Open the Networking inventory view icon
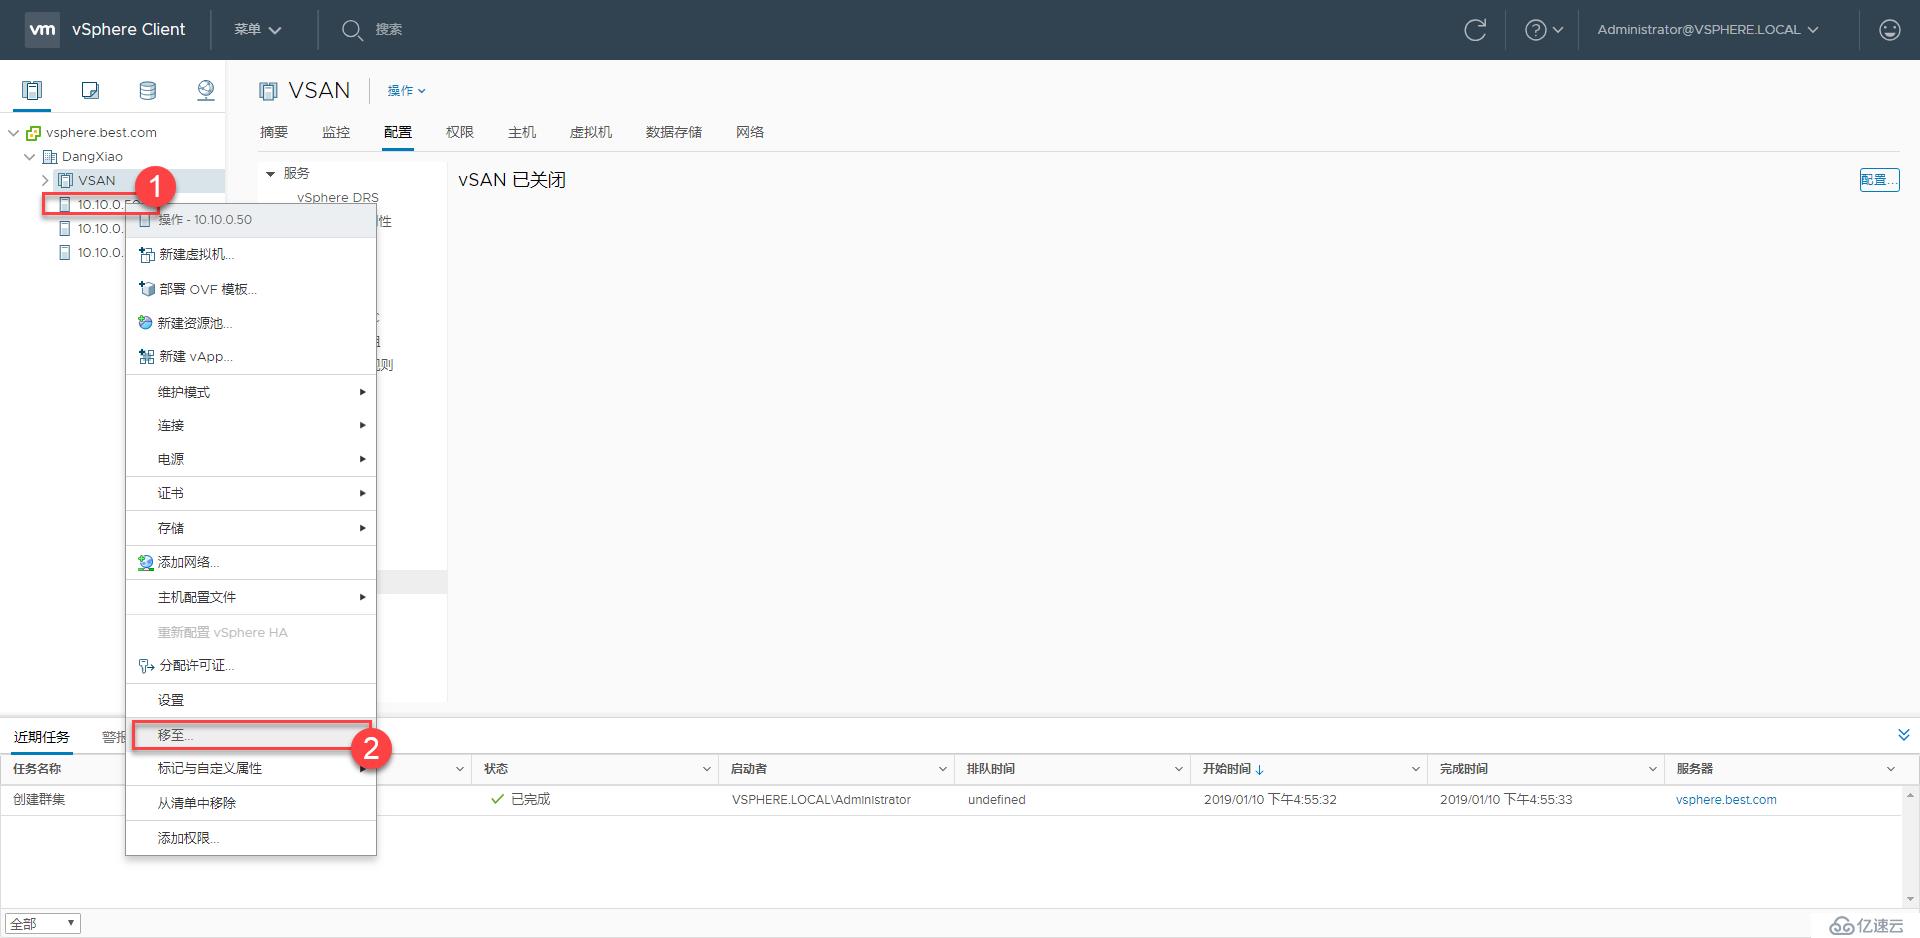 205,91
